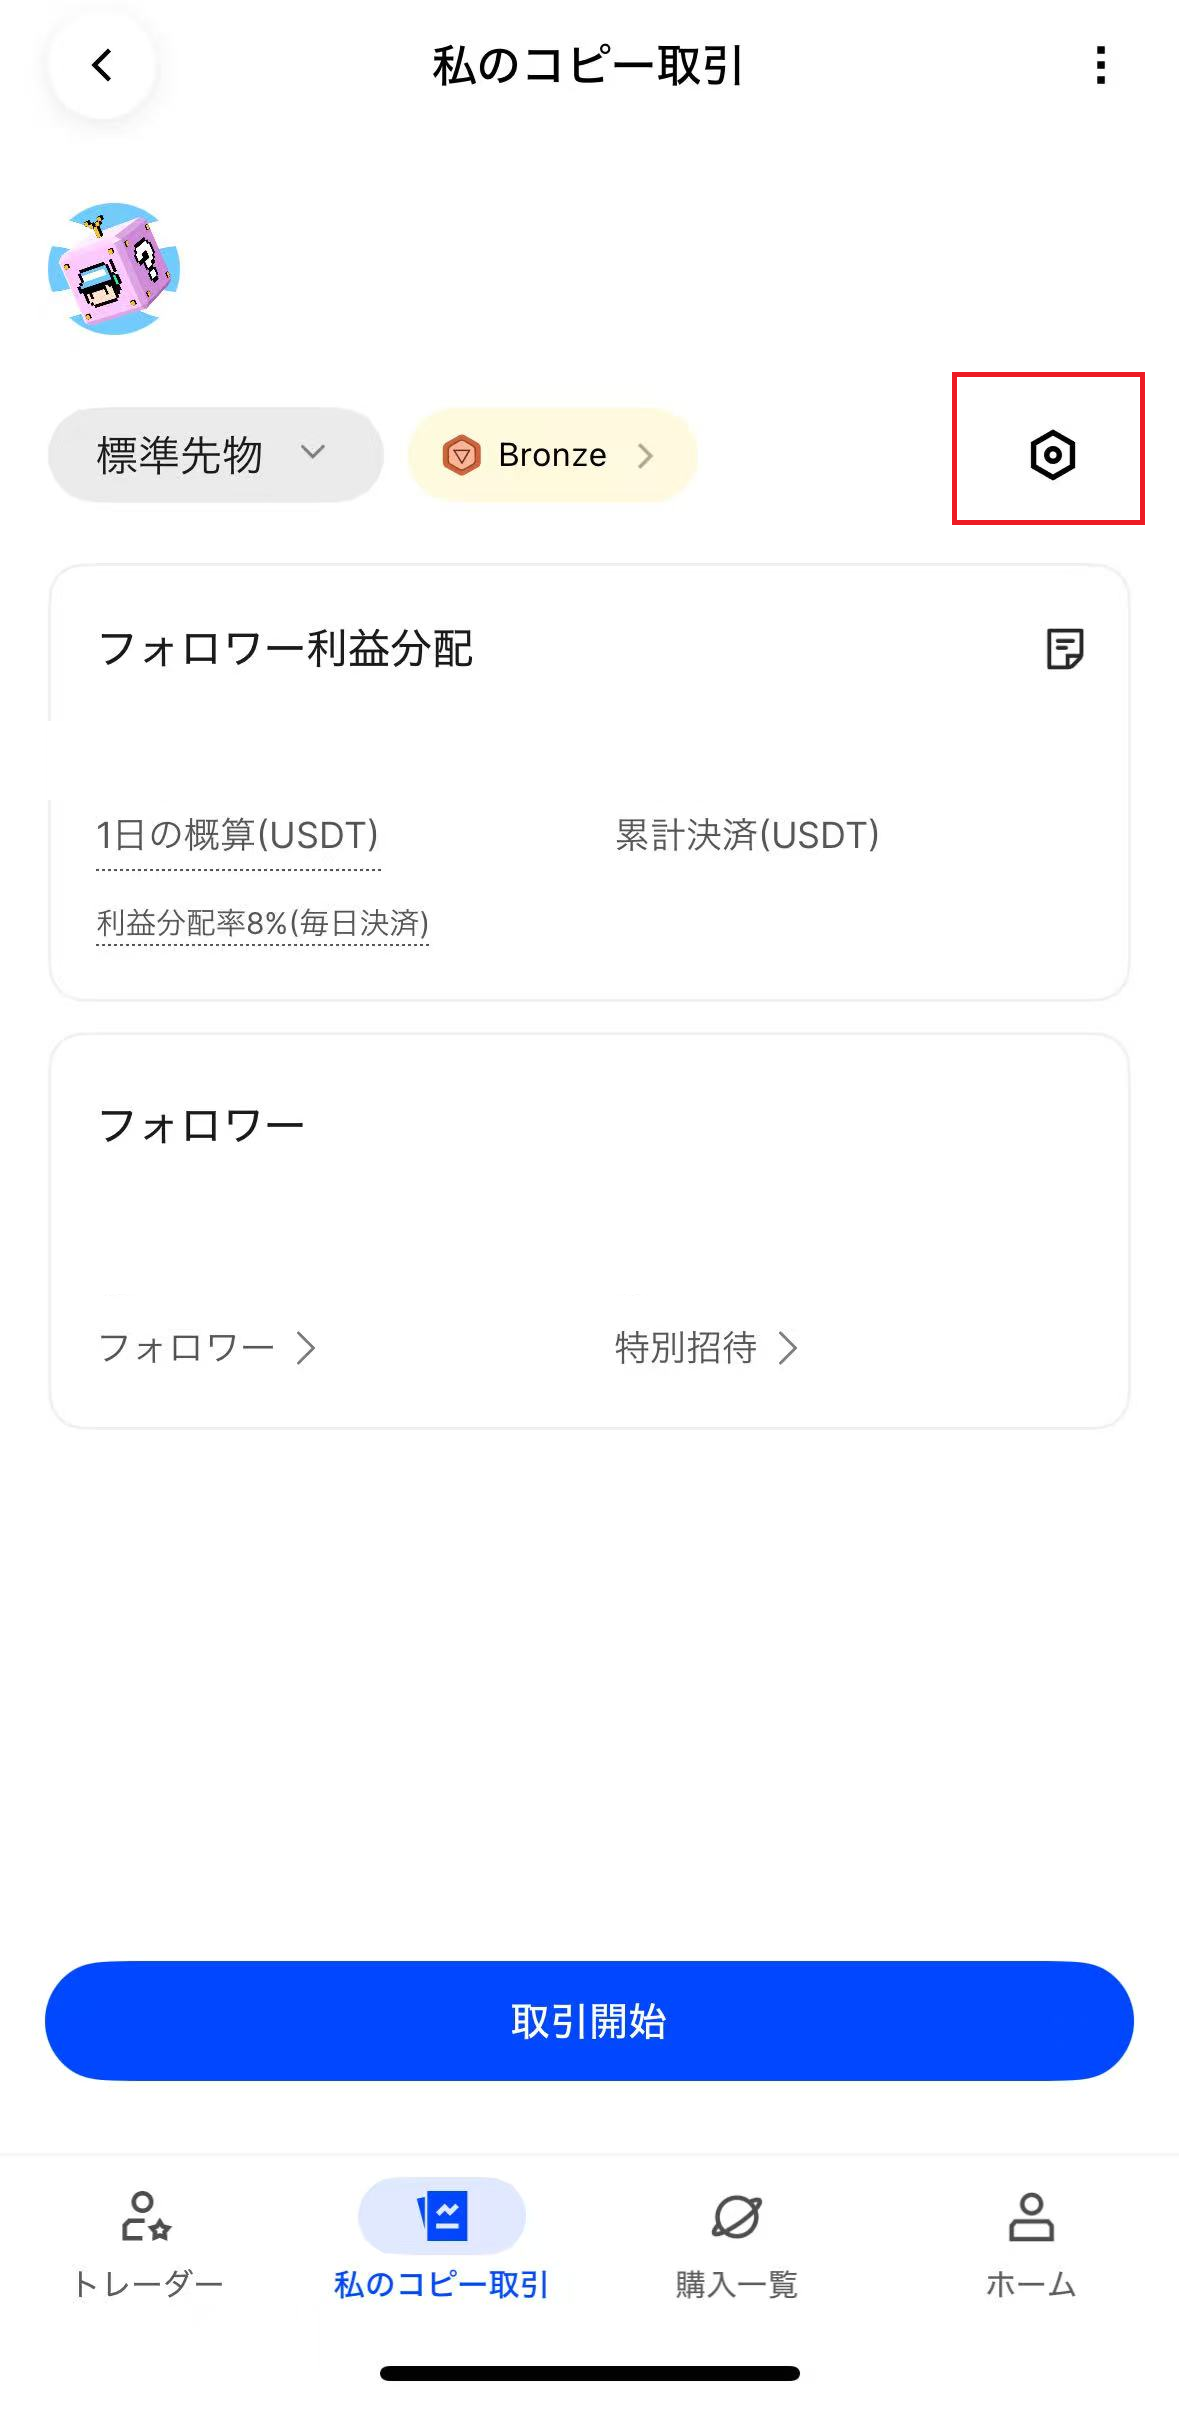Tap the Bronze badge icon
The image size is (1179, 2419).
pyautogui.click(x=461, y=455)
